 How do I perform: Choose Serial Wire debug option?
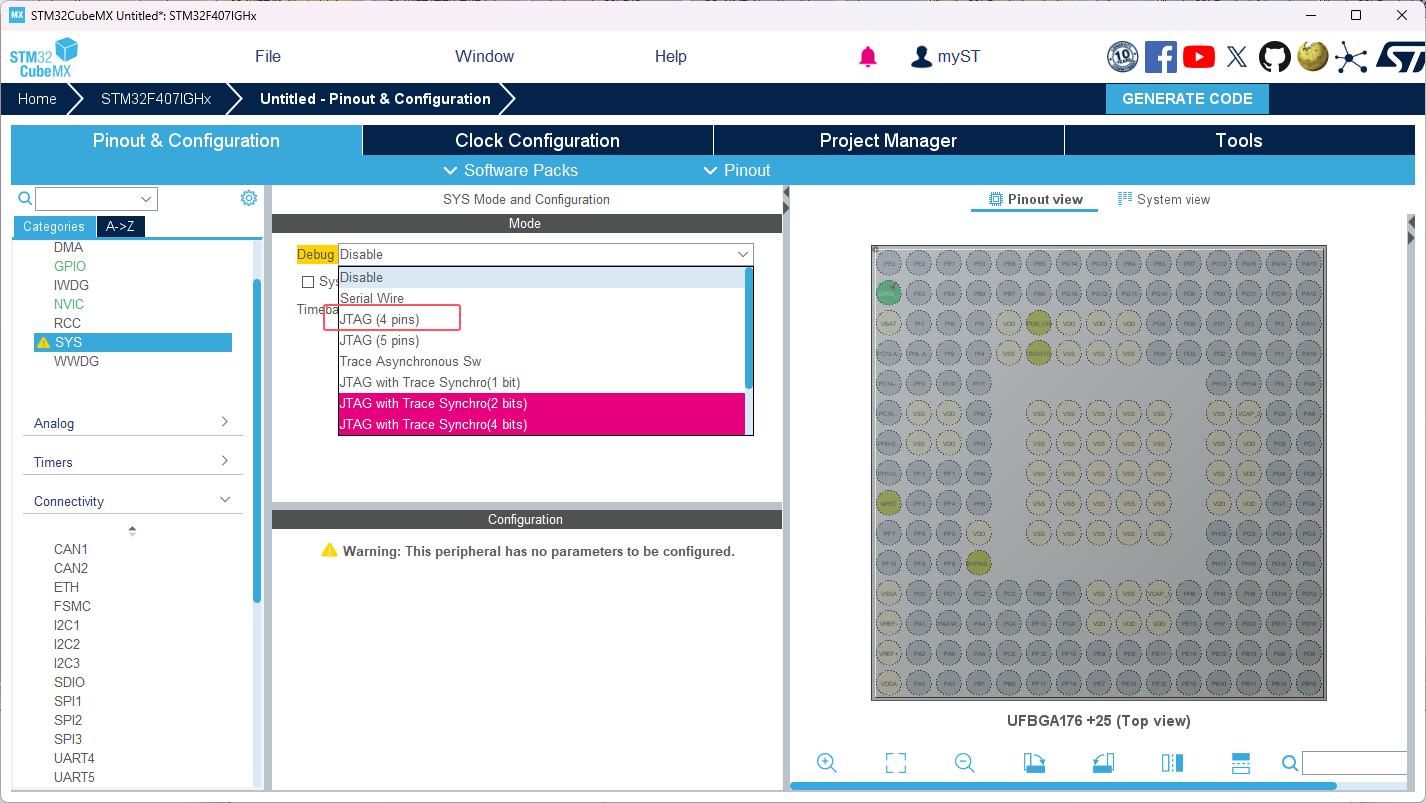542,298
